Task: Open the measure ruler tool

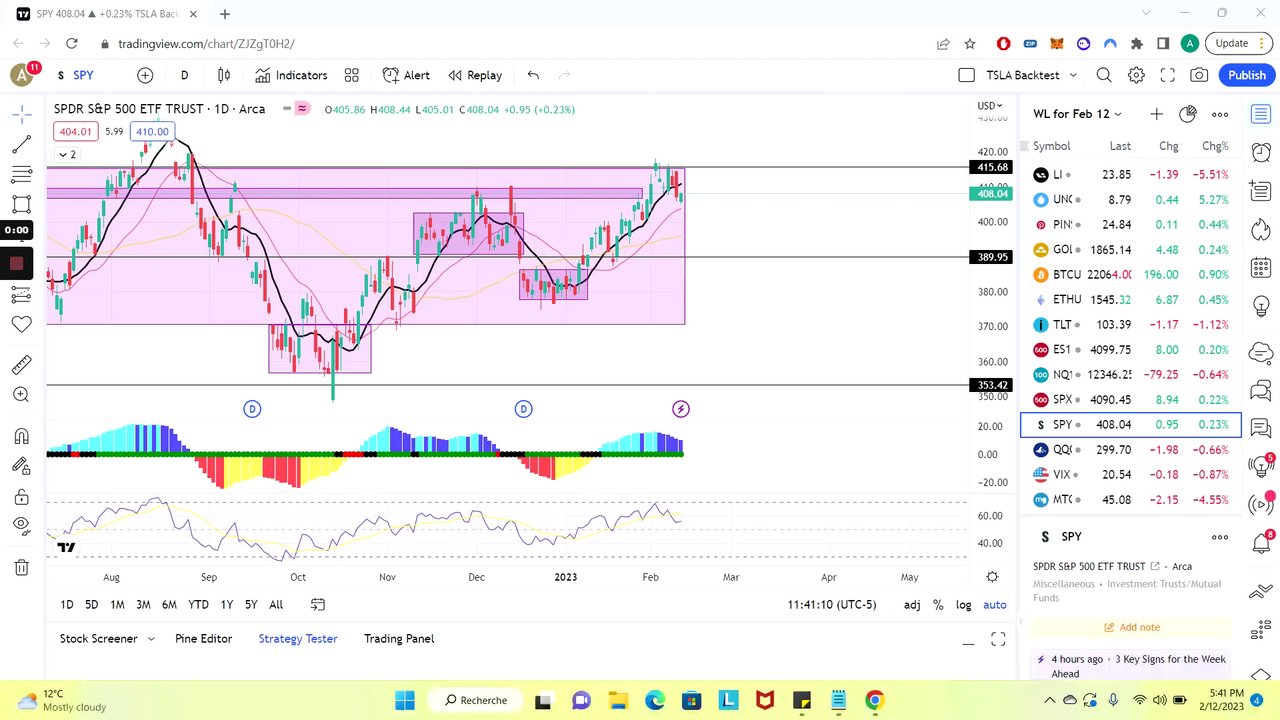Action: tap(21, 365)
